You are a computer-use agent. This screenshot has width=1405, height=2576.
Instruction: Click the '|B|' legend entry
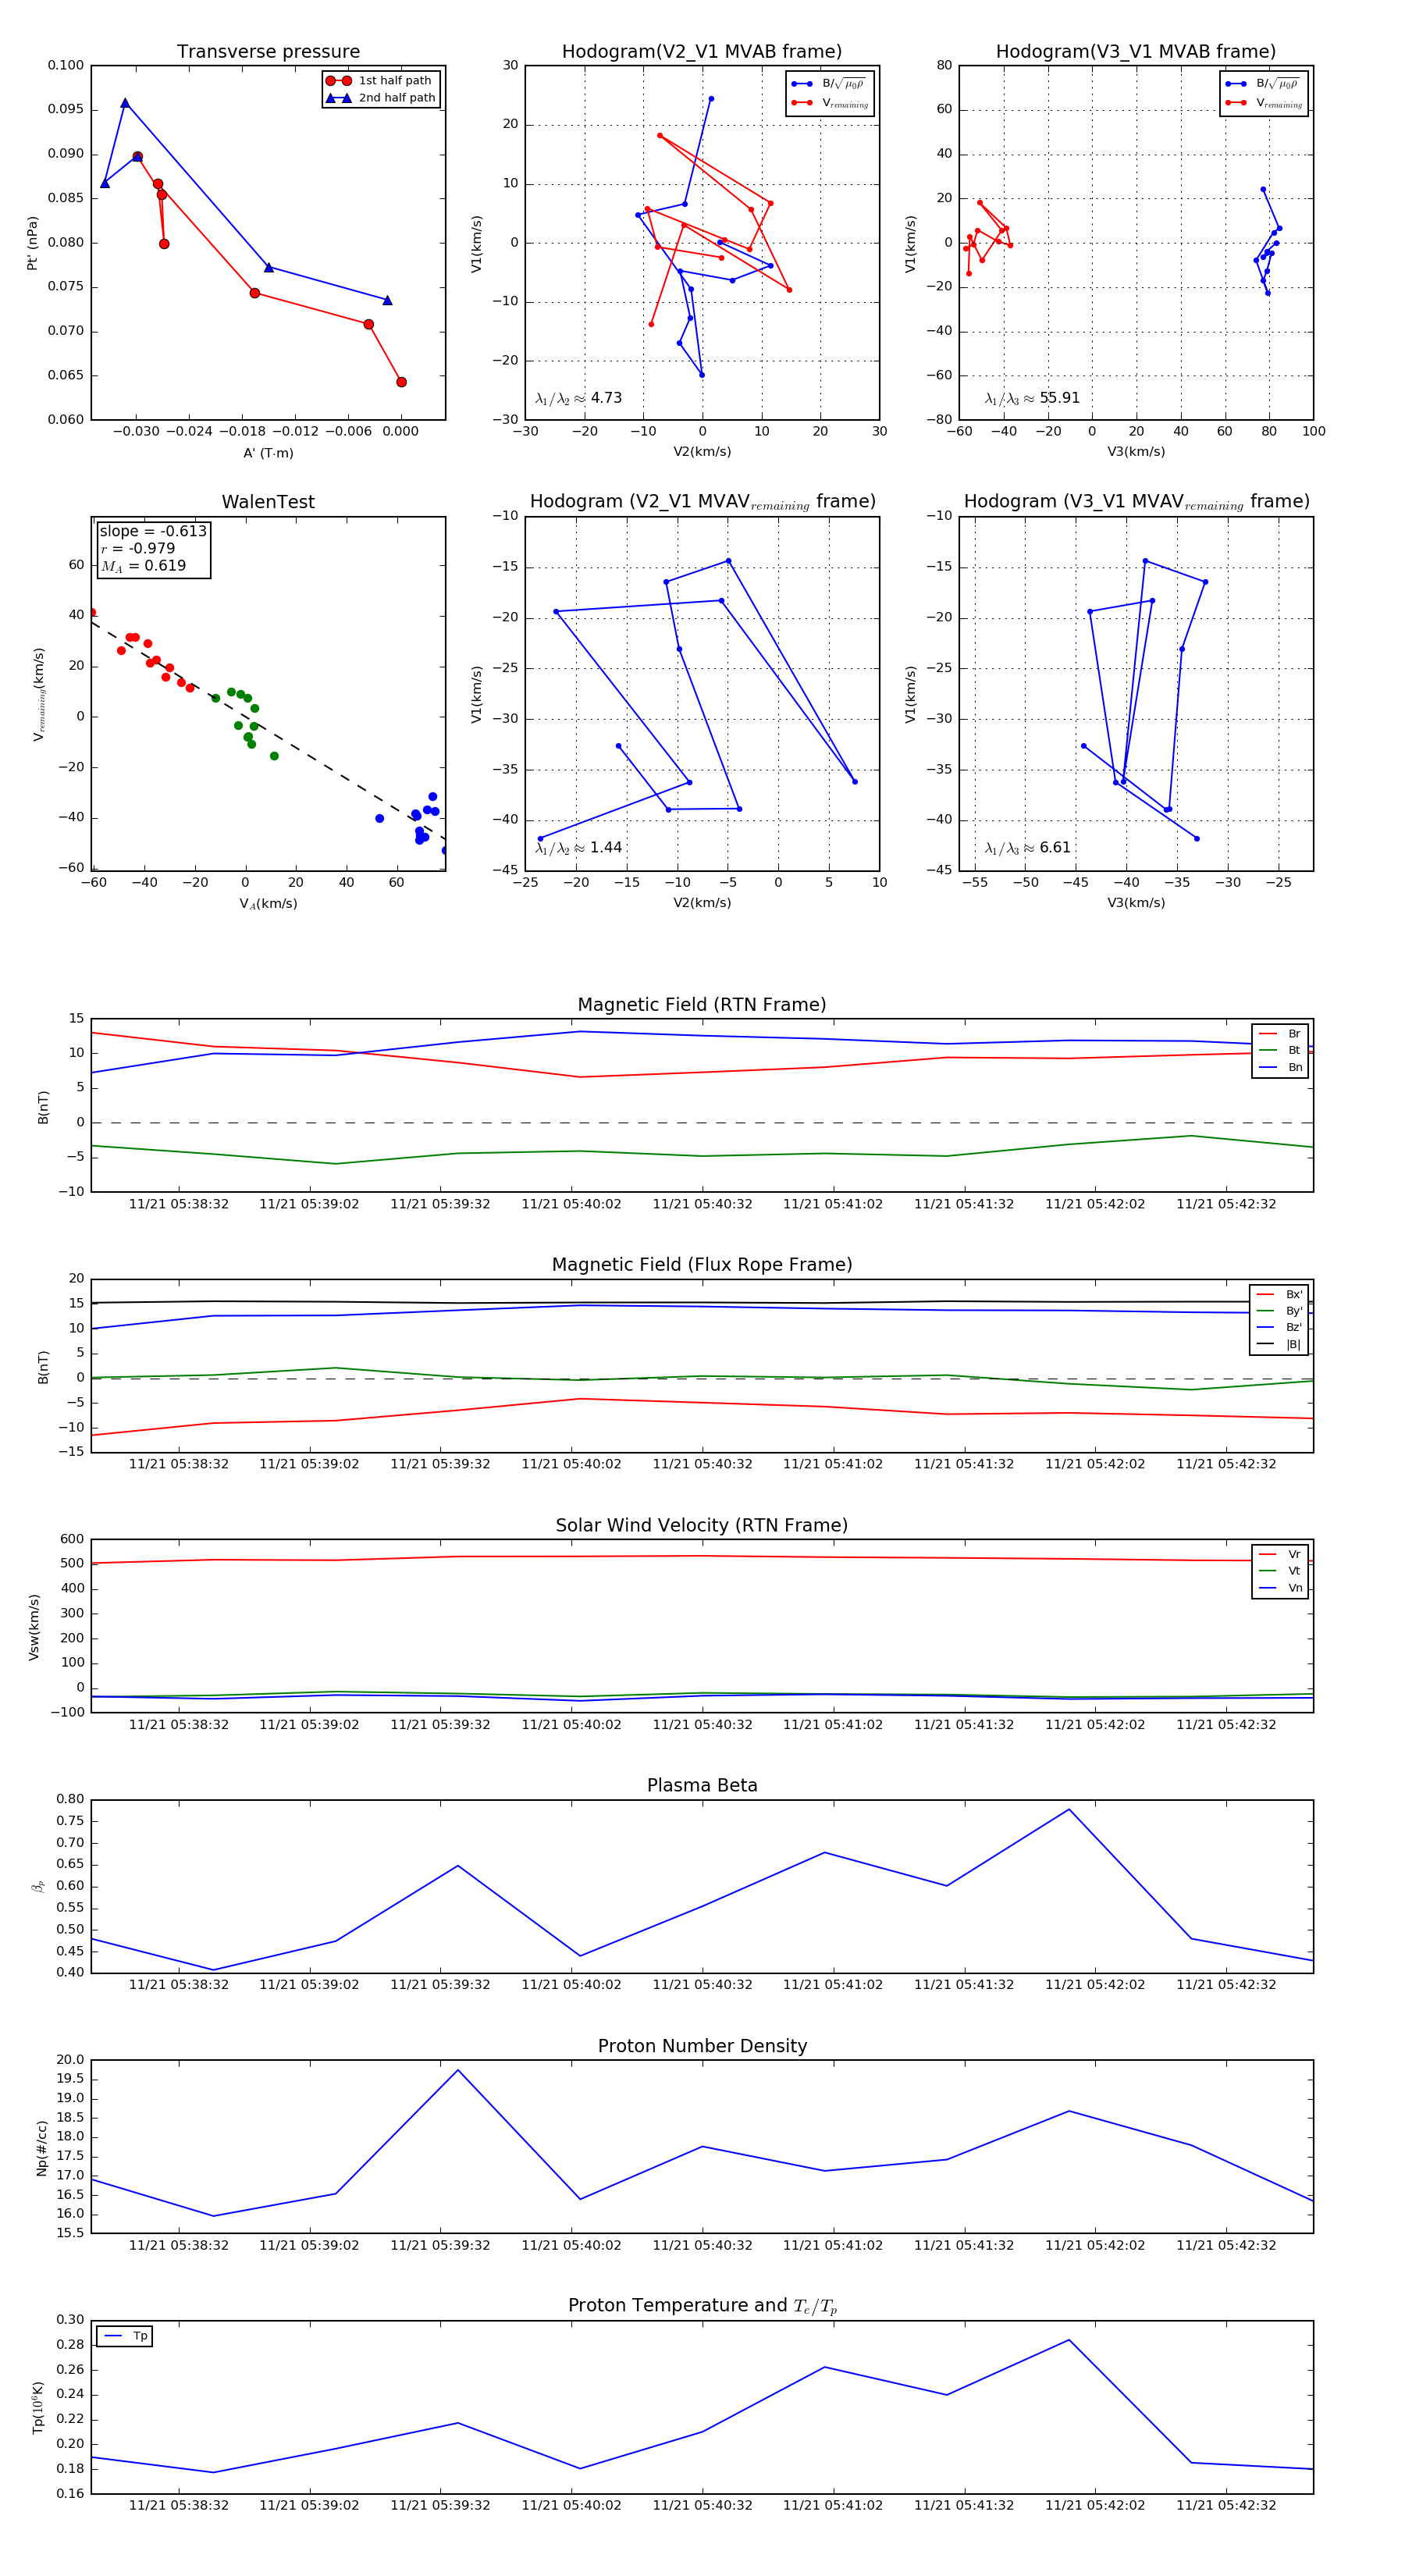pos(1279,1345)
